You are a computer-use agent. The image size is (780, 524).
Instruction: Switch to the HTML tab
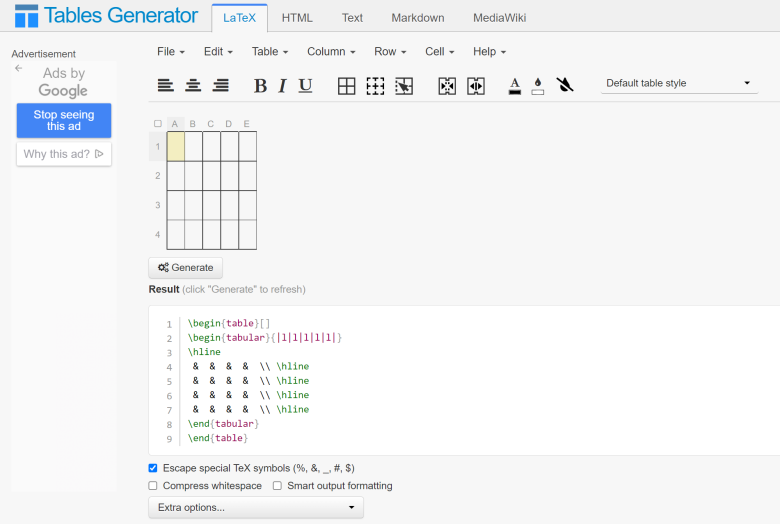pyautogui.click(x=297, y=18)
